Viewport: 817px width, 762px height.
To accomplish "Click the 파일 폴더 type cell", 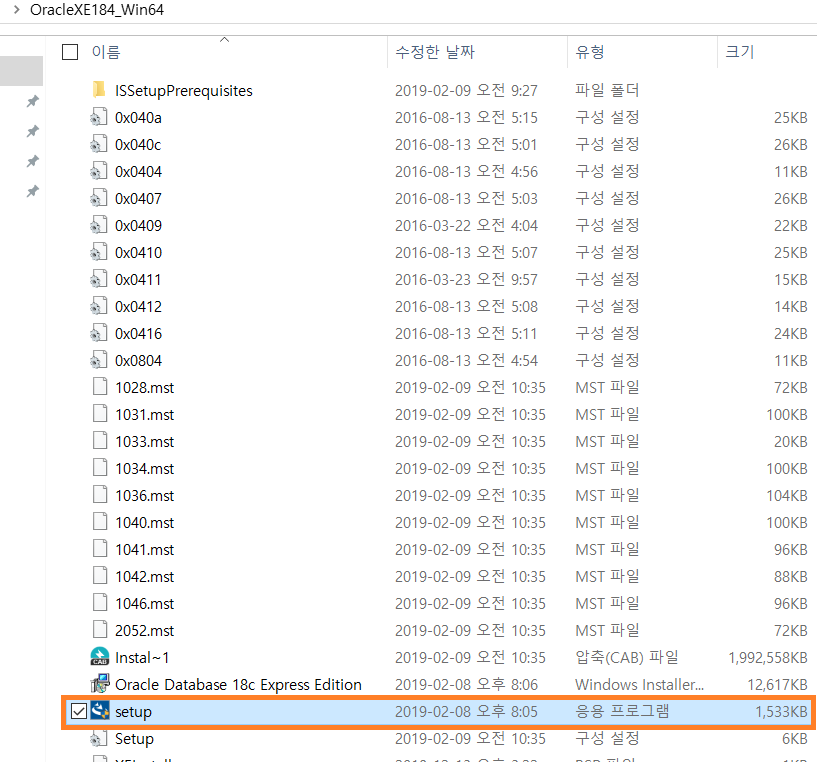I will (607, 90).
